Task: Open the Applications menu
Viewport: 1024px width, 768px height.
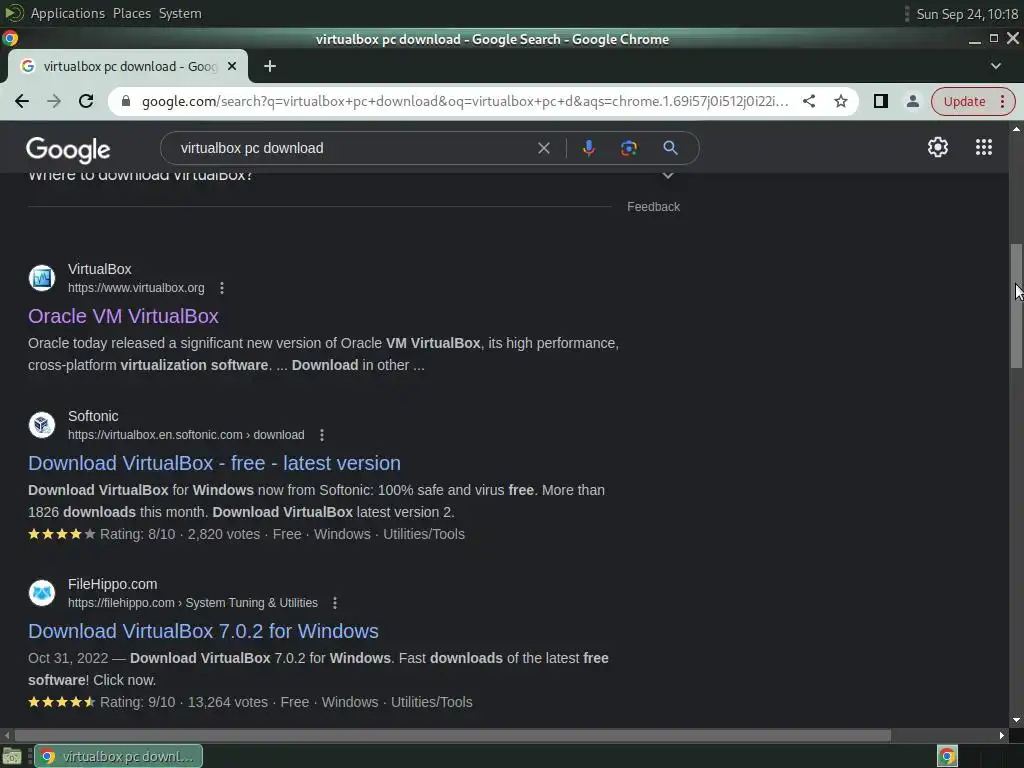Action: (x=67, y=13)
